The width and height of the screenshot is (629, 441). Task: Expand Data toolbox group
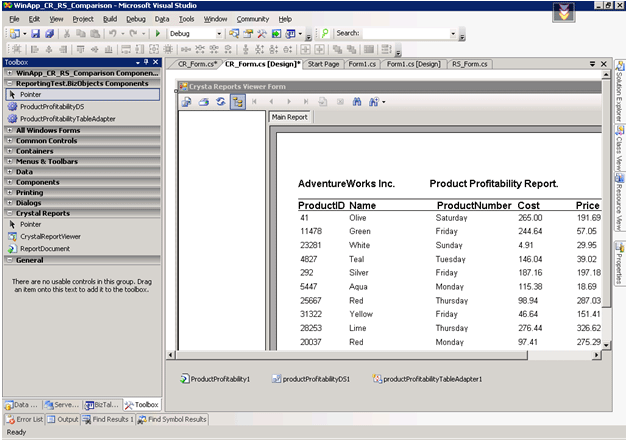coord(10,172)
